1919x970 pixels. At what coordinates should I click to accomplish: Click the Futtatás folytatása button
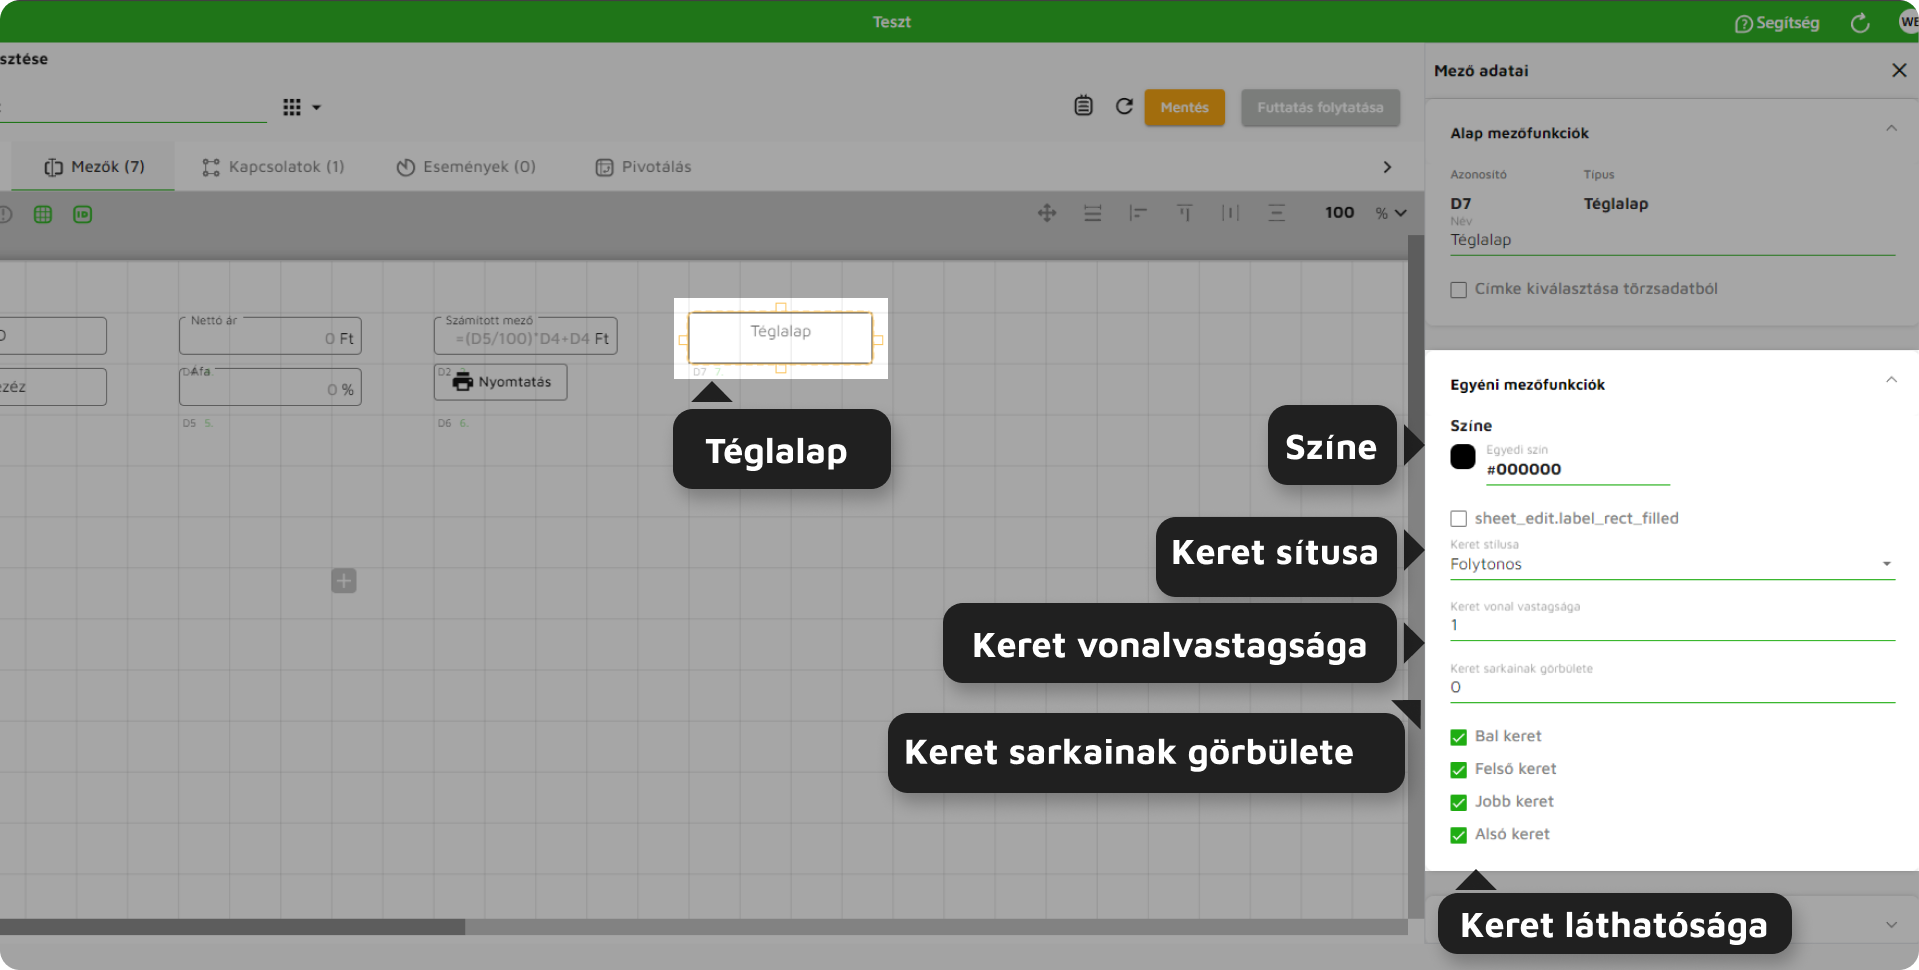pos(1320,107)
